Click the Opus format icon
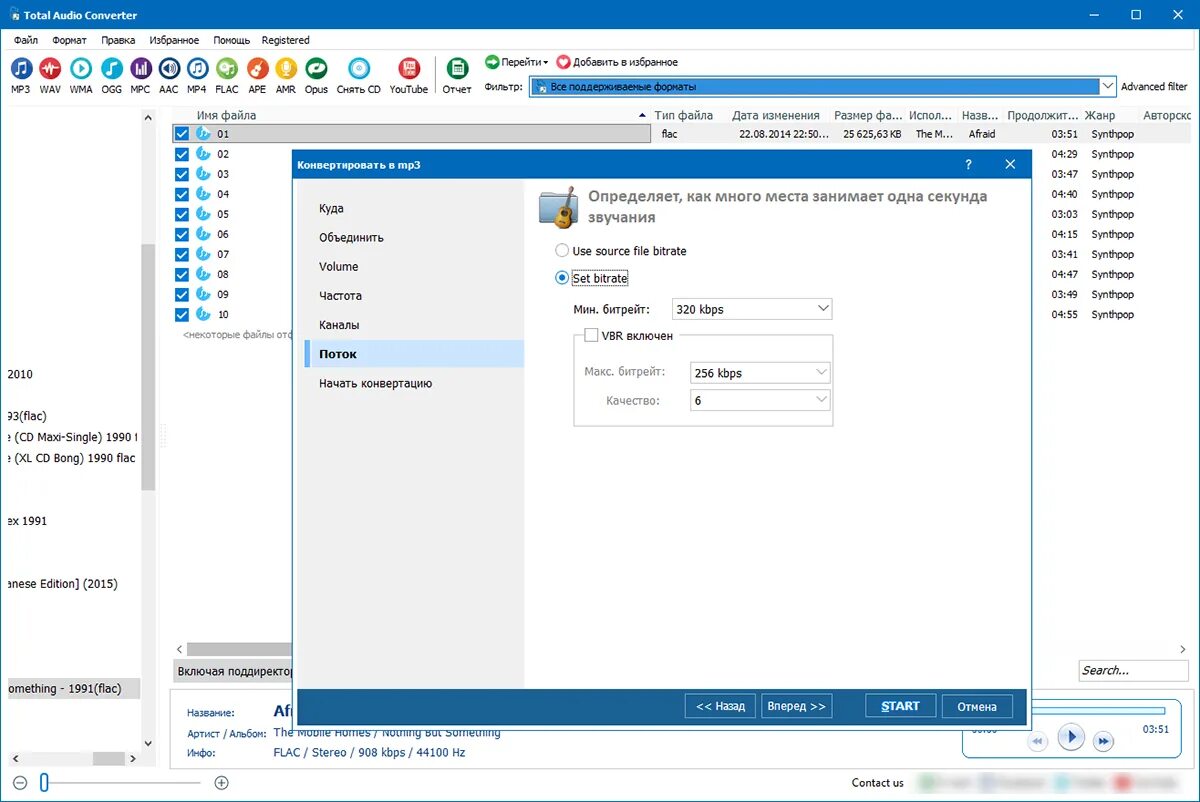 click(316, 70)
